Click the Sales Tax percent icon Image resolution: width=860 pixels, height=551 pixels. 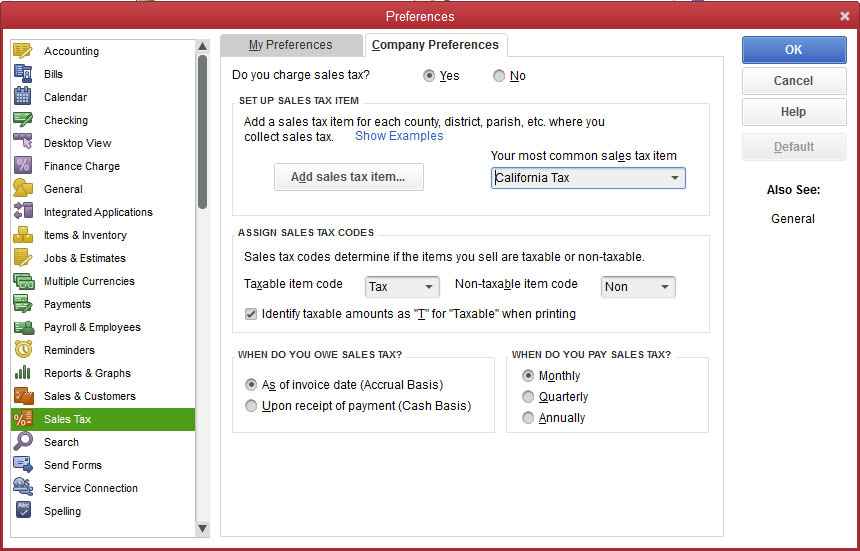coord(23,419)
